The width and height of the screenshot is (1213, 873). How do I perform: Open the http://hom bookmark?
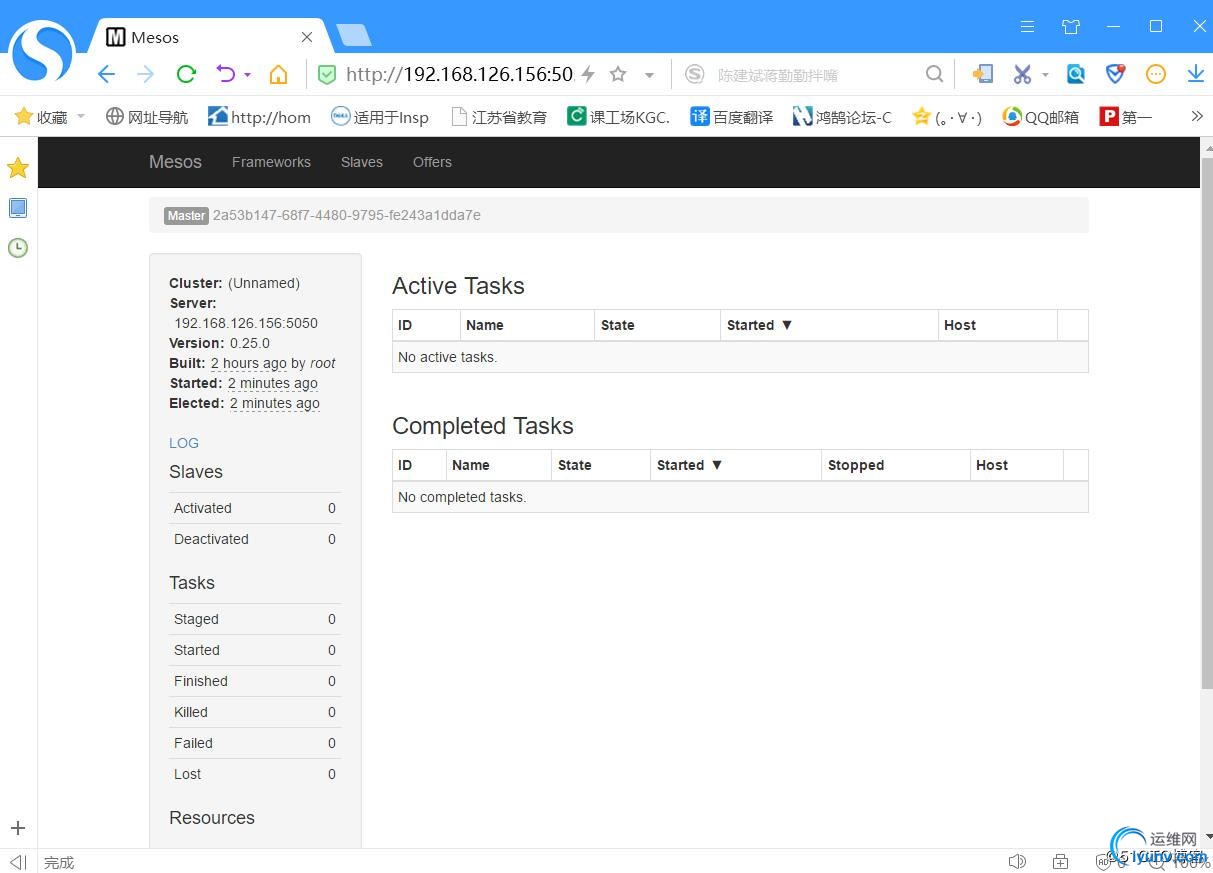click(259, 117)
